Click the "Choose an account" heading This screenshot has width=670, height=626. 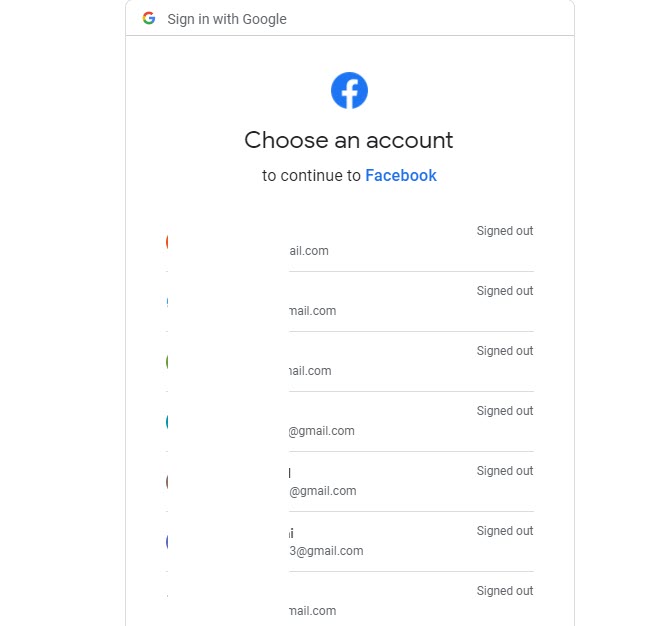pyautogui.click(x=349, y=140)
